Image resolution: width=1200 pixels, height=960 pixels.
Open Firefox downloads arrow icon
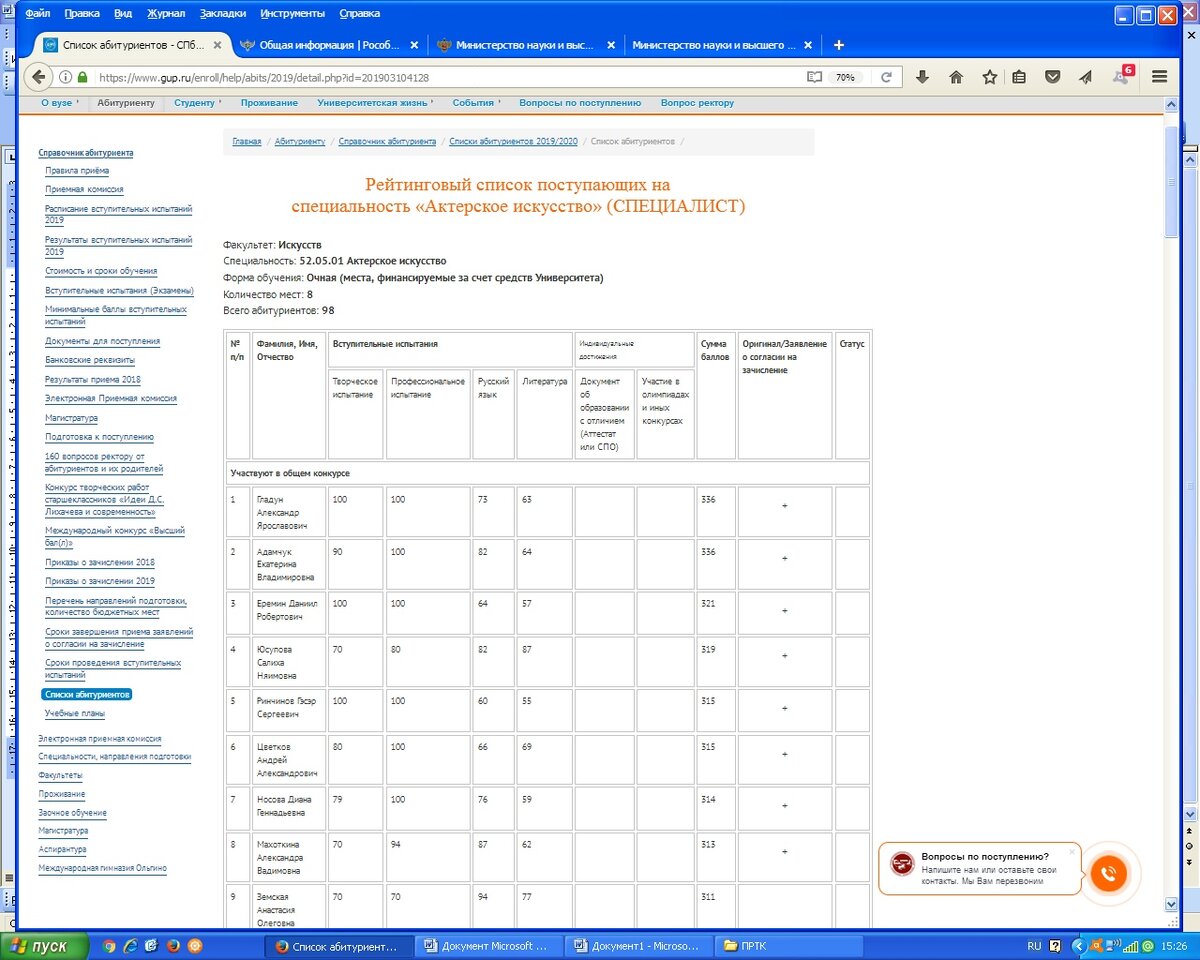coord(923,77)
